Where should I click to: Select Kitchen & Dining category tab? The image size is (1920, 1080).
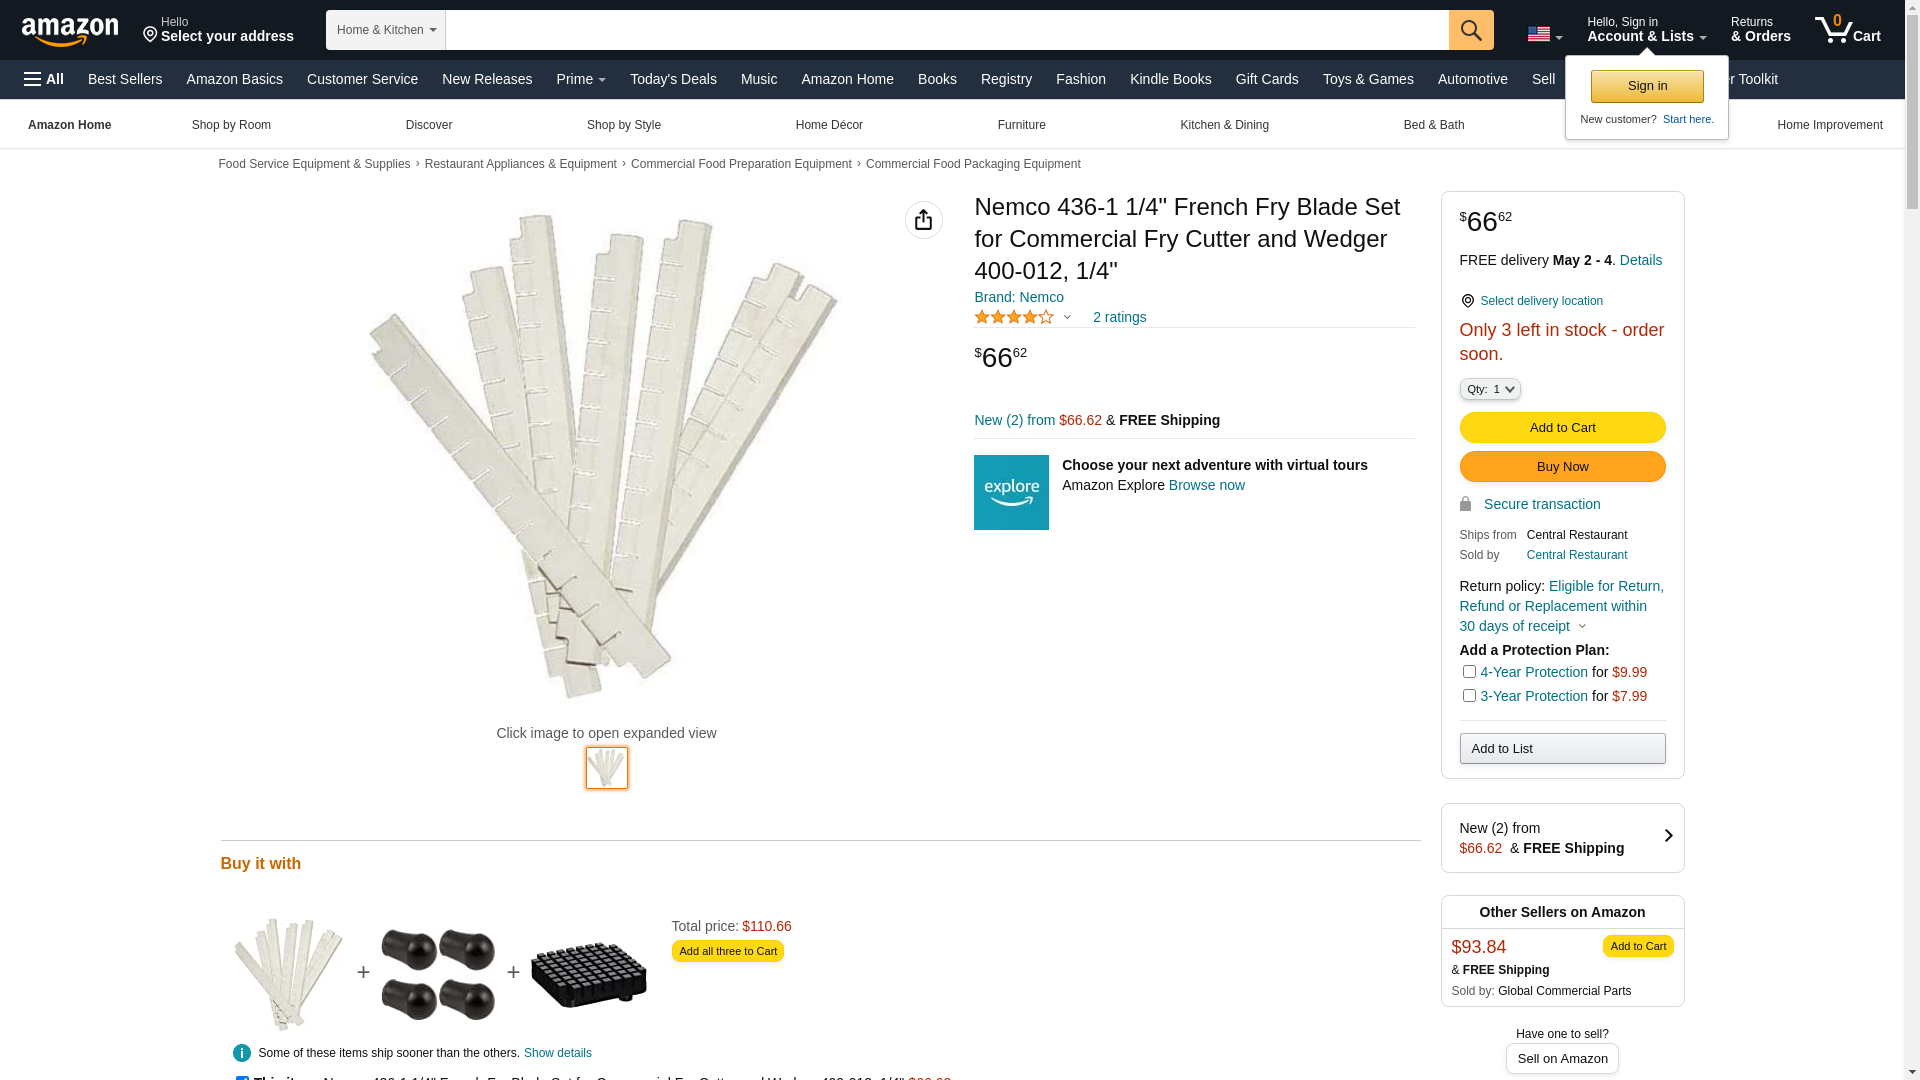click(1224, 125)
